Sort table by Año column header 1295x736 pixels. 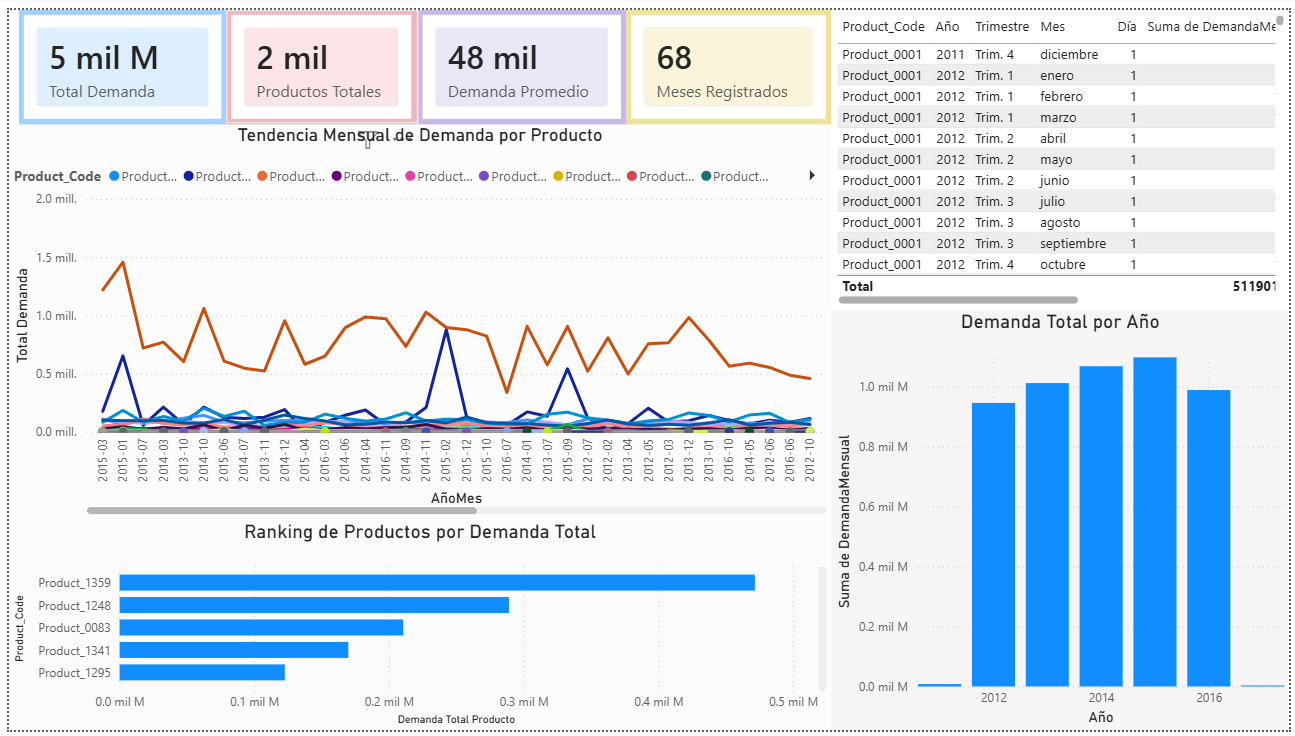pyautogui.click(x=947, y=27)
